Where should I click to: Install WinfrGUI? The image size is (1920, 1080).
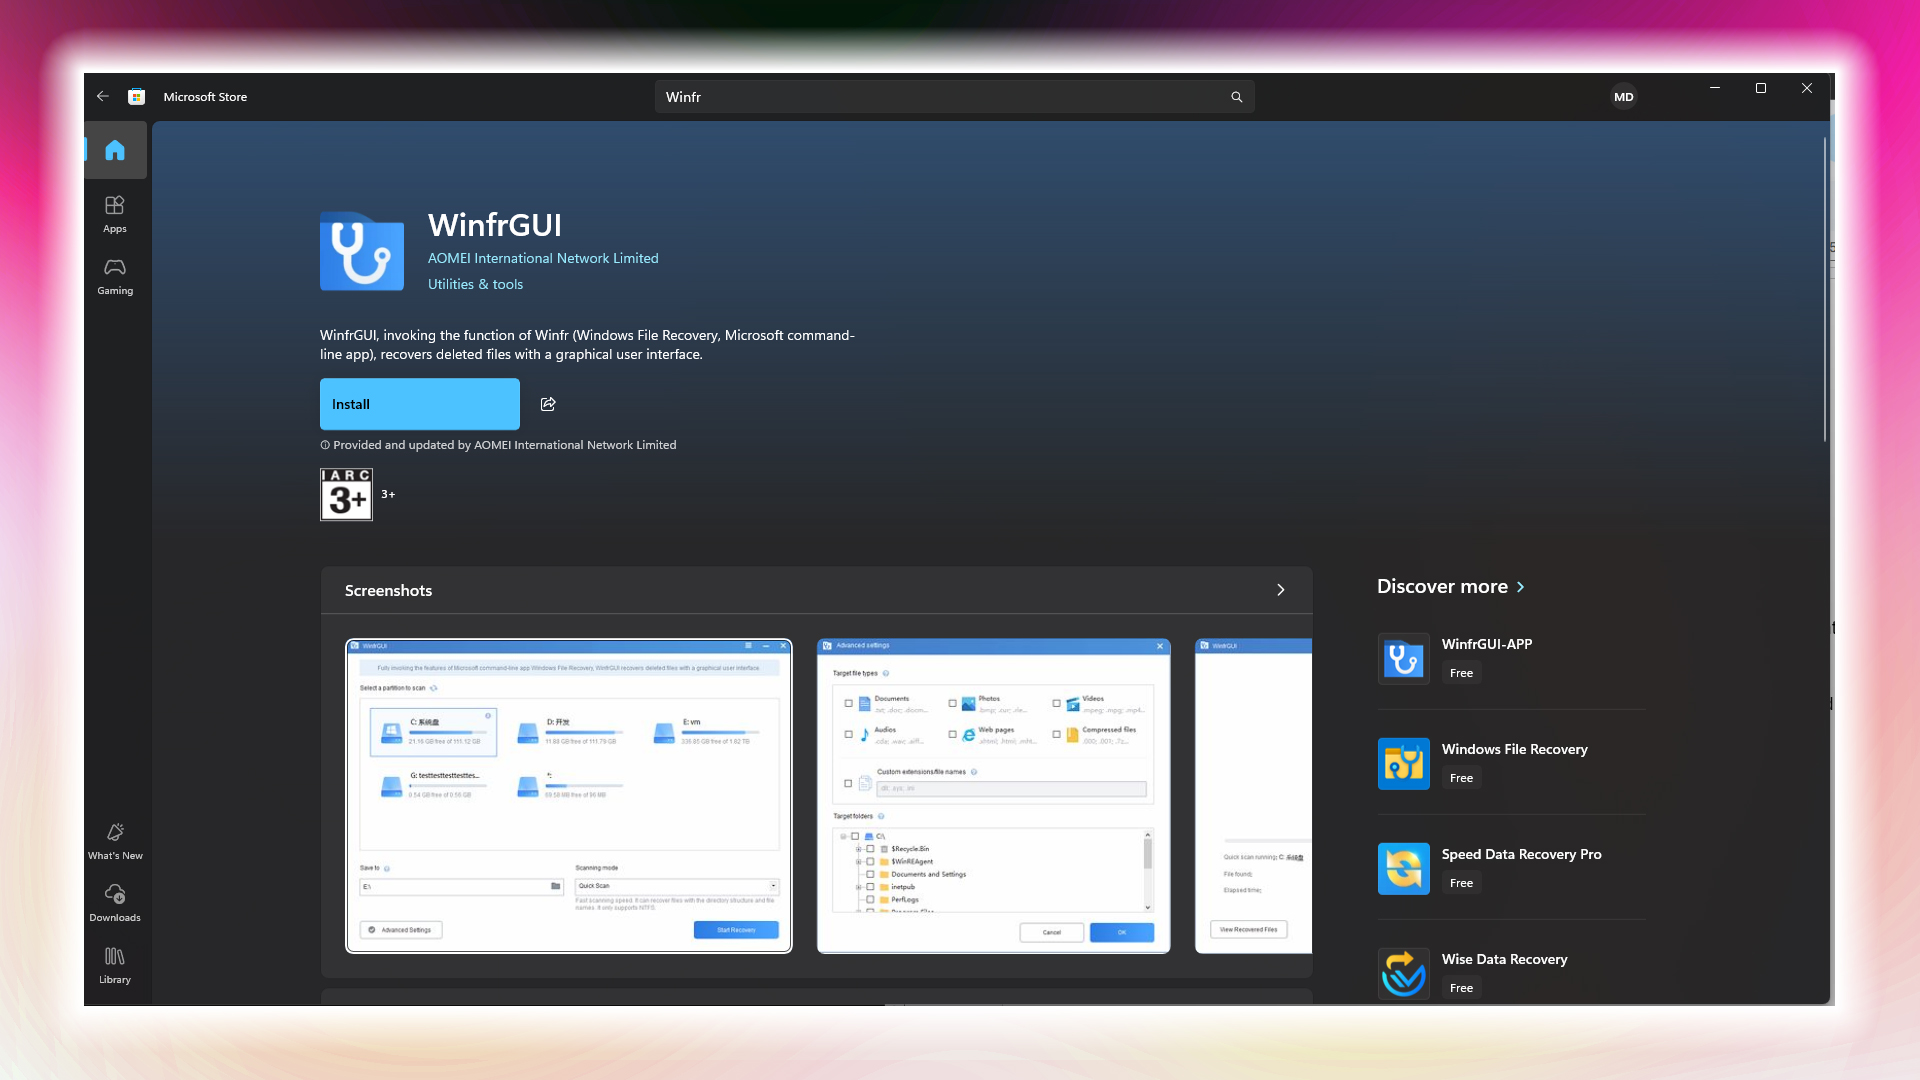point(420,404)
